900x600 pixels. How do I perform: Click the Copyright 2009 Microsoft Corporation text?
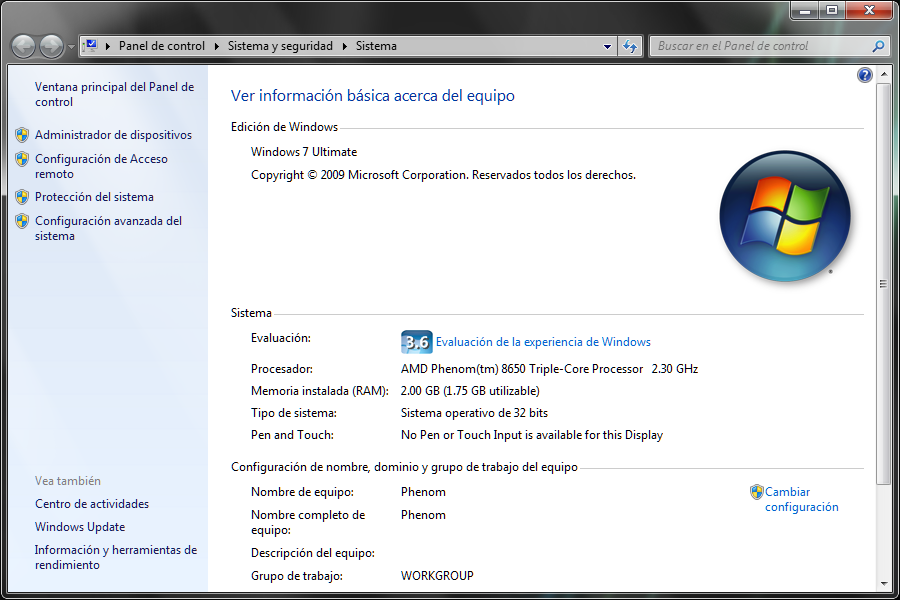tap(443, 175)
